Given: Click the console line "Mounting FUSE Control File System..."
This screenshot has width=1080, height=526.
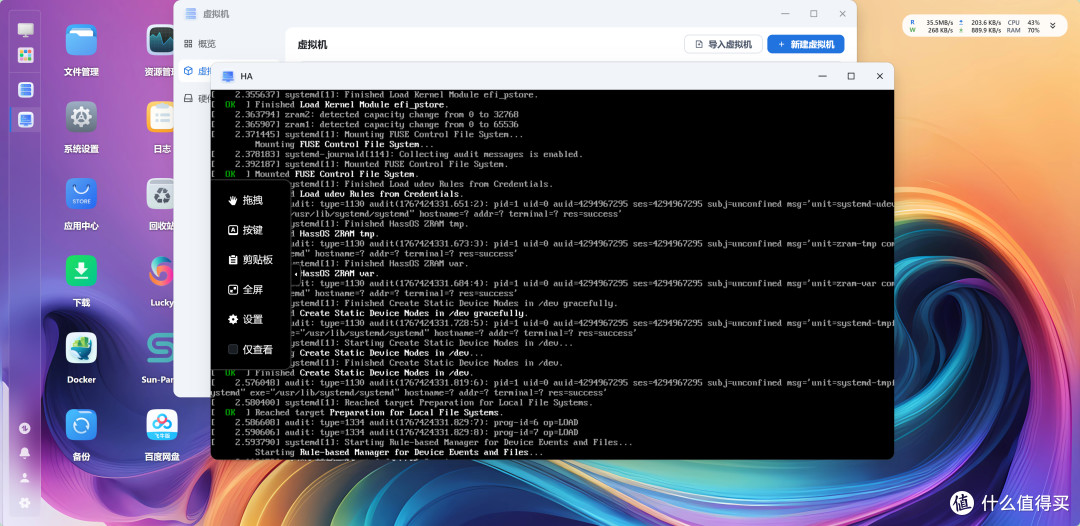Looking at the screenshot, I should (x=346, y=145).
